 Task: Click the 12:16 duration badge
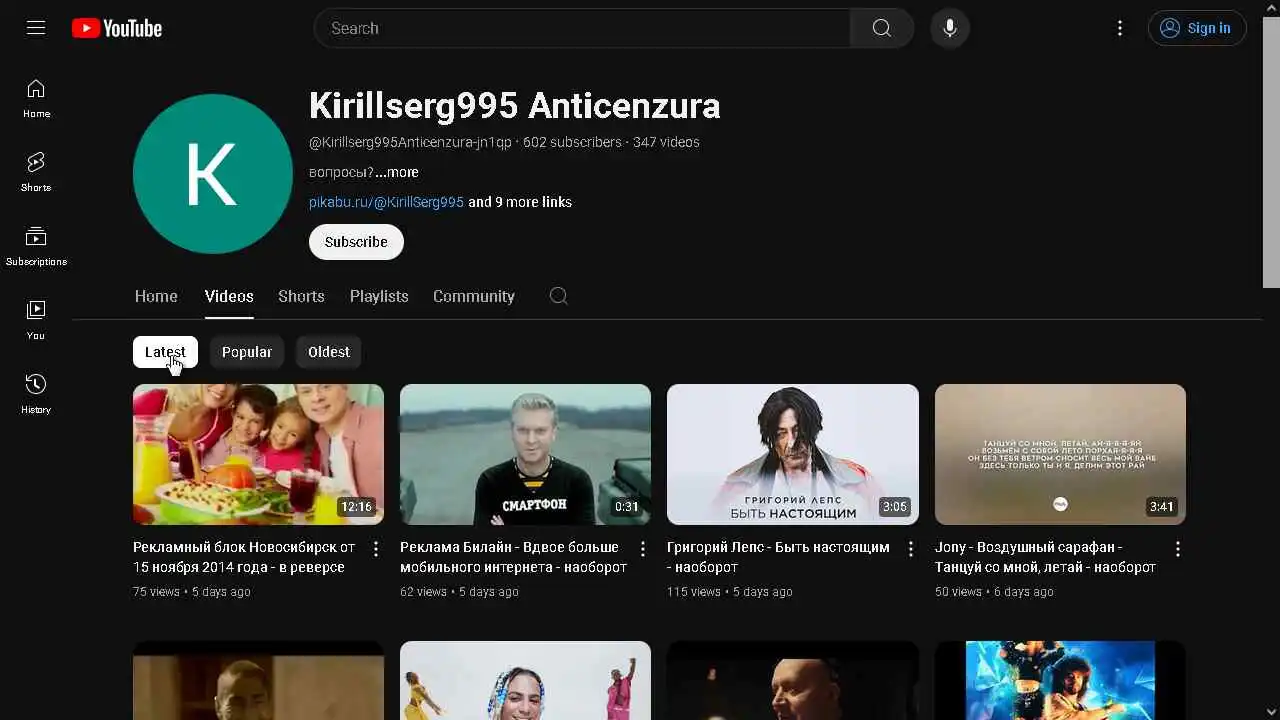point(356,507)
